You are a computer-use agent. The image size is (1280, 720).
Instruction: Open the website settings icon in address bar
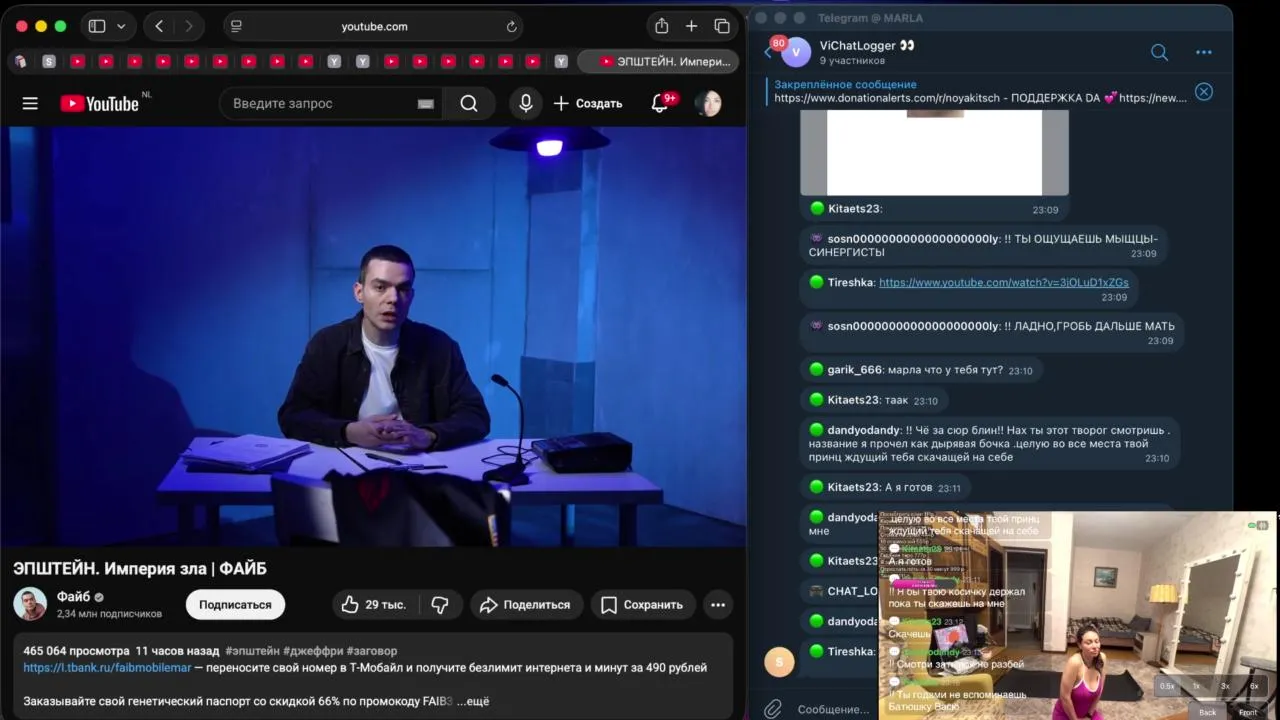coord(236,27)
